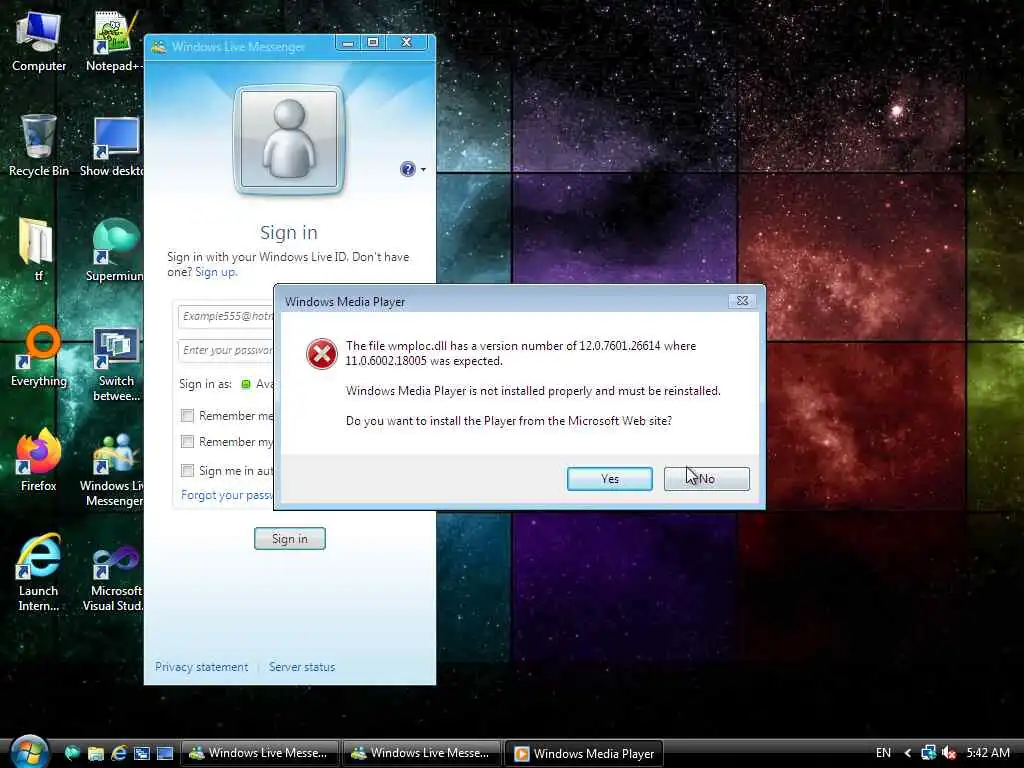
Task: Launch the Supermium browser shortcut
Action: click(115, 249)
